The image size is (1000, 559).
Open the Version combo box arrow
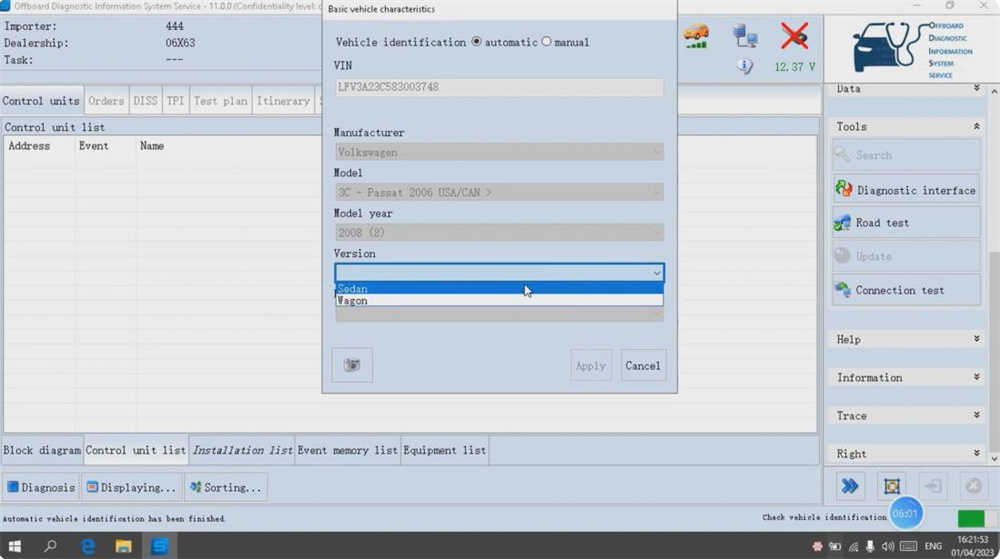[656, 273]
